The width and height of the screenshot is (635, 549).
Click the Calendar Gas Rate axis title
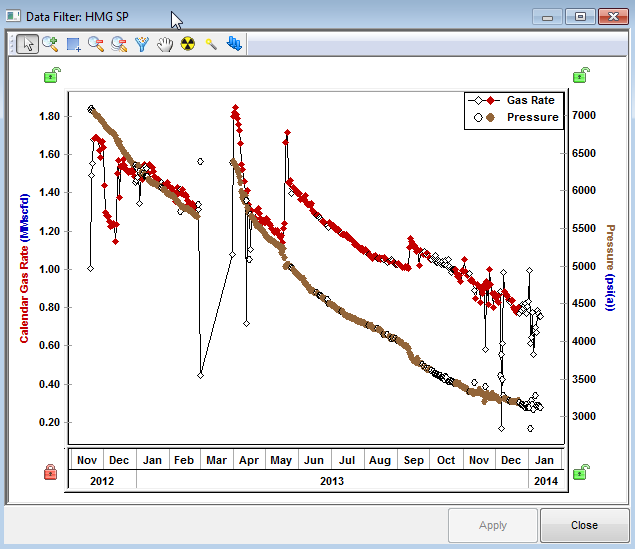[24, 268]
